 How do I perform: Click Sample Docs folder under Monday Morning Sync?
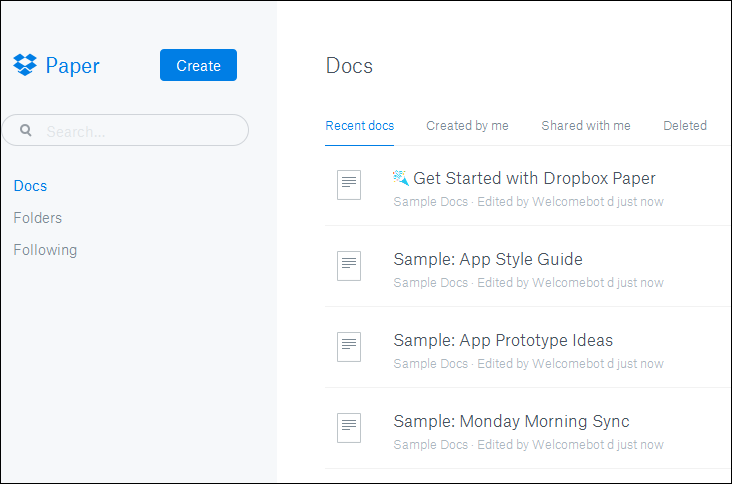click(x=430, y=445)
